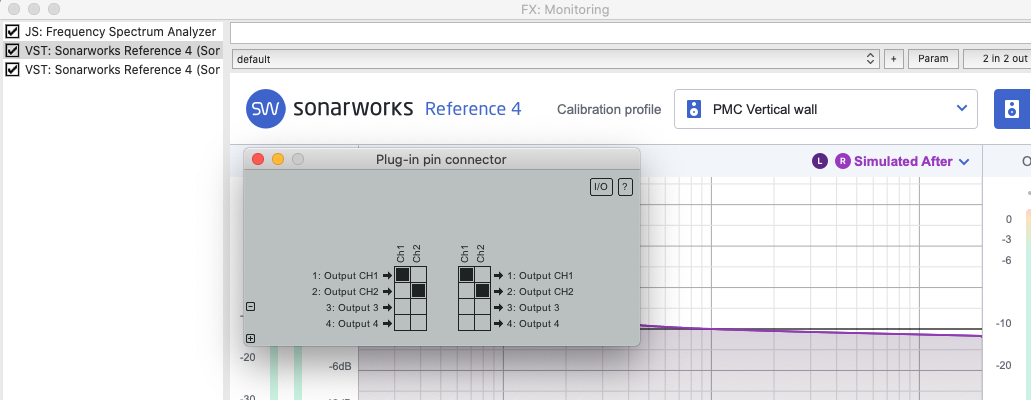This screenshot has height=400, width=1031.
Task: Minimize the Plug-in pin connector window
Action: [x=278, y=159]
